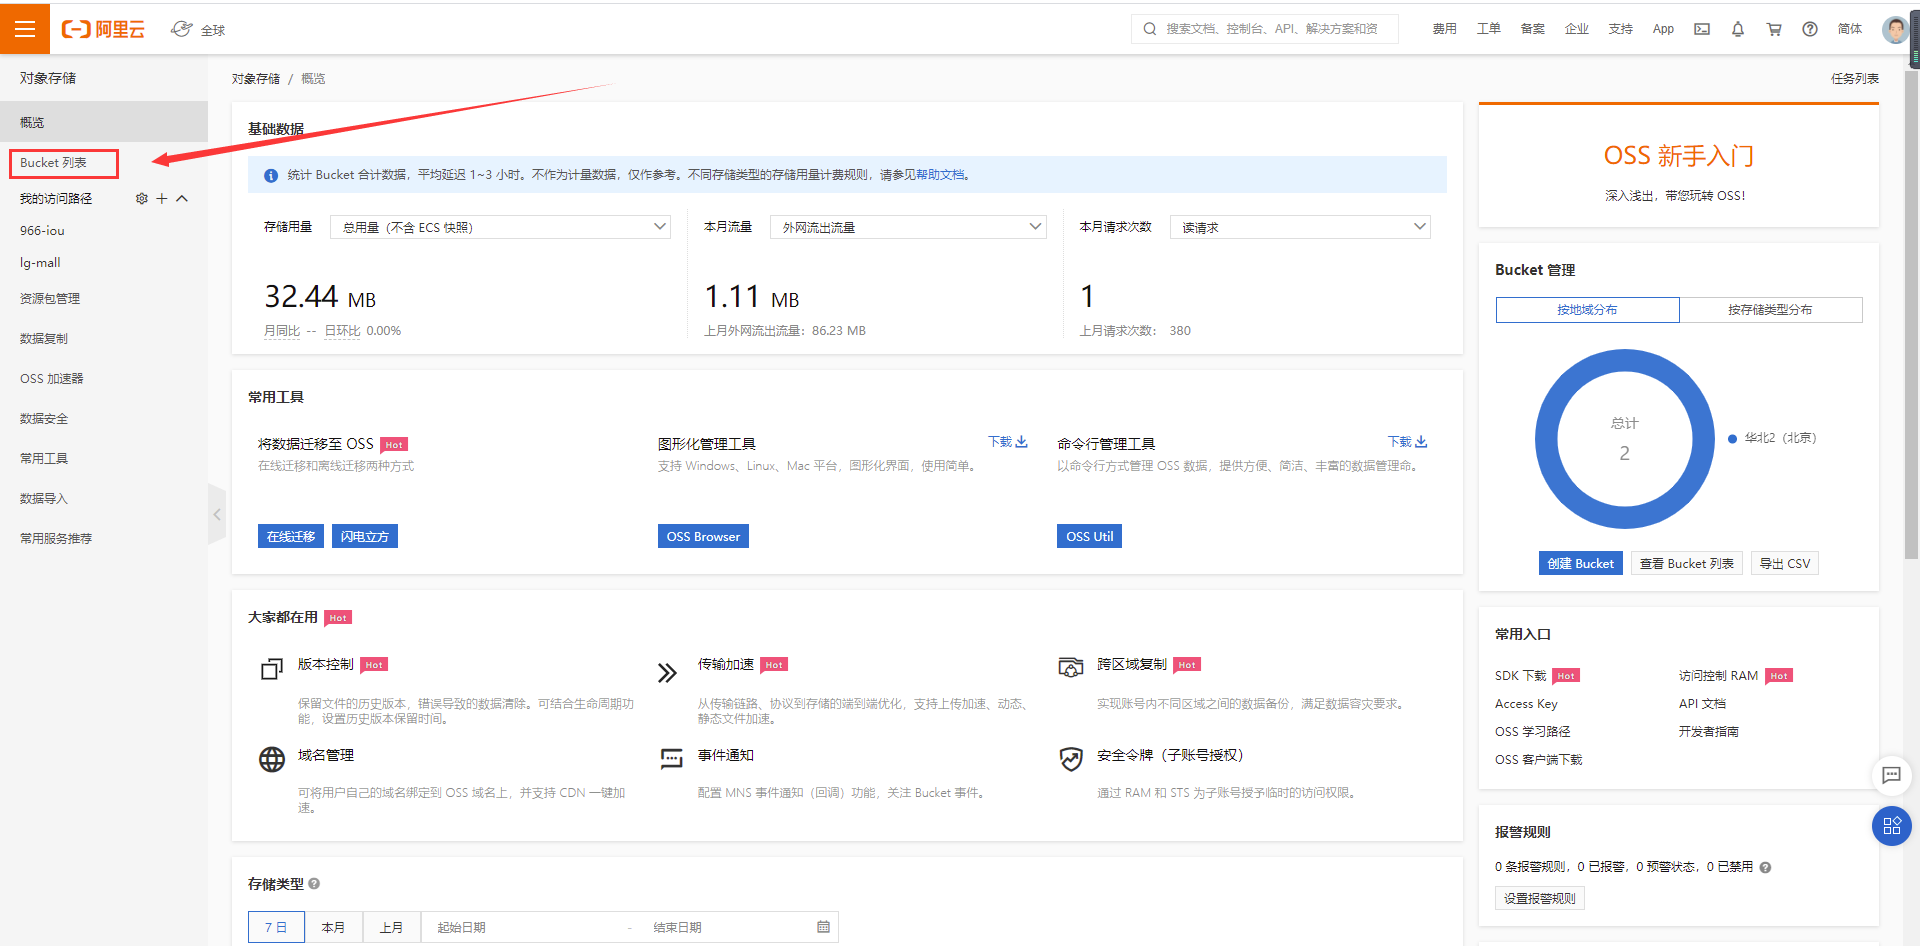This screenshot has width=1920, height=946.
Task: Click 查看 Bucket 列表 button
Action: 1686,563
